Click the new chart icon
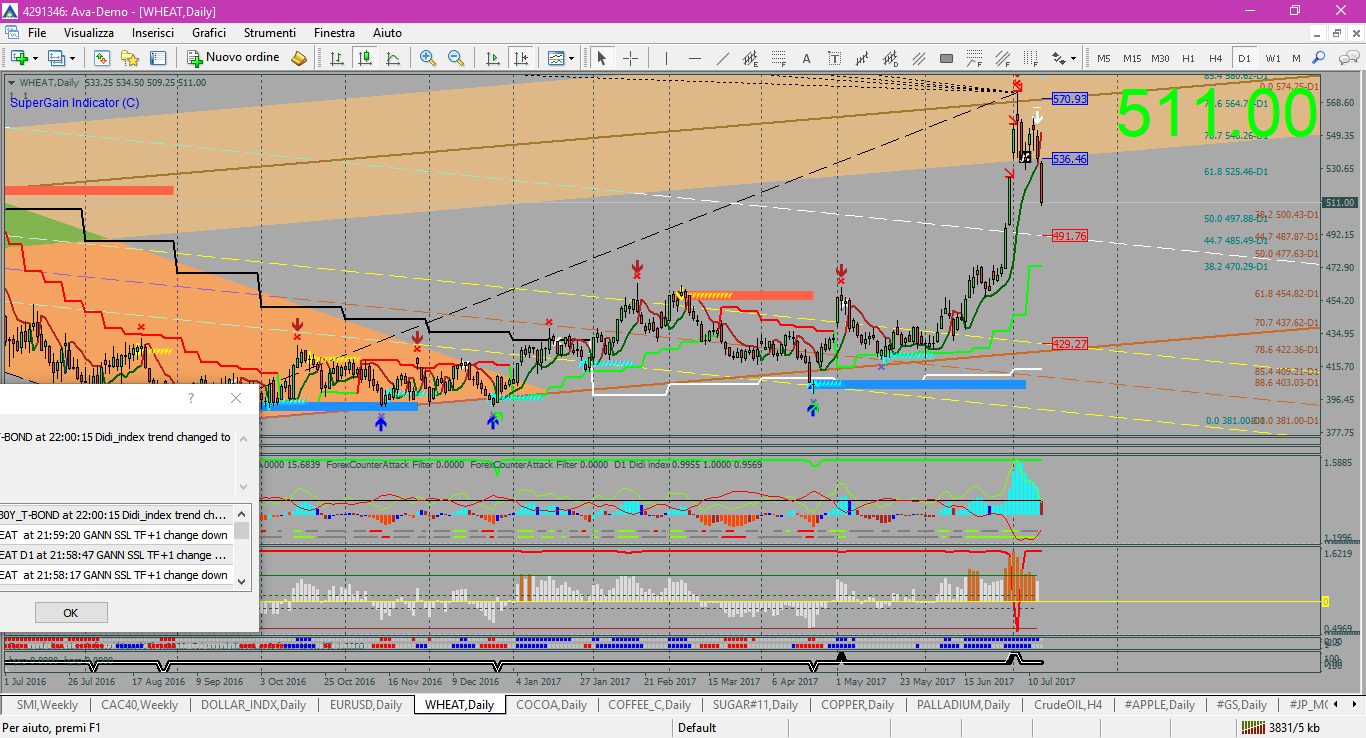This screenshot has height=738, width=1366. point(20,58)
